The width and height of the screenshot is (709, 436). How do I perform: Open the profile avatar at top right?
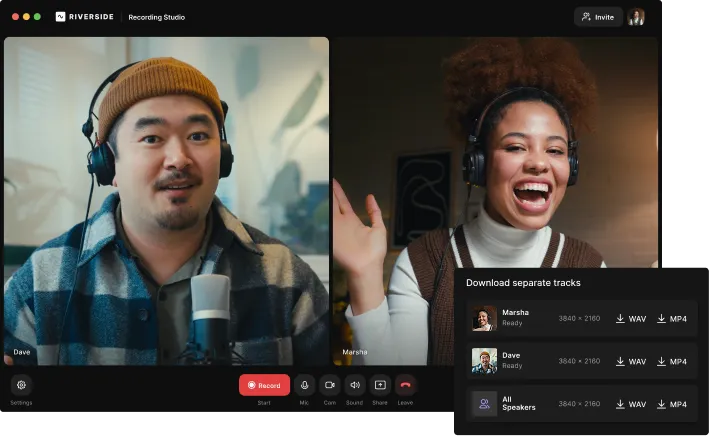tap(636, 17)
